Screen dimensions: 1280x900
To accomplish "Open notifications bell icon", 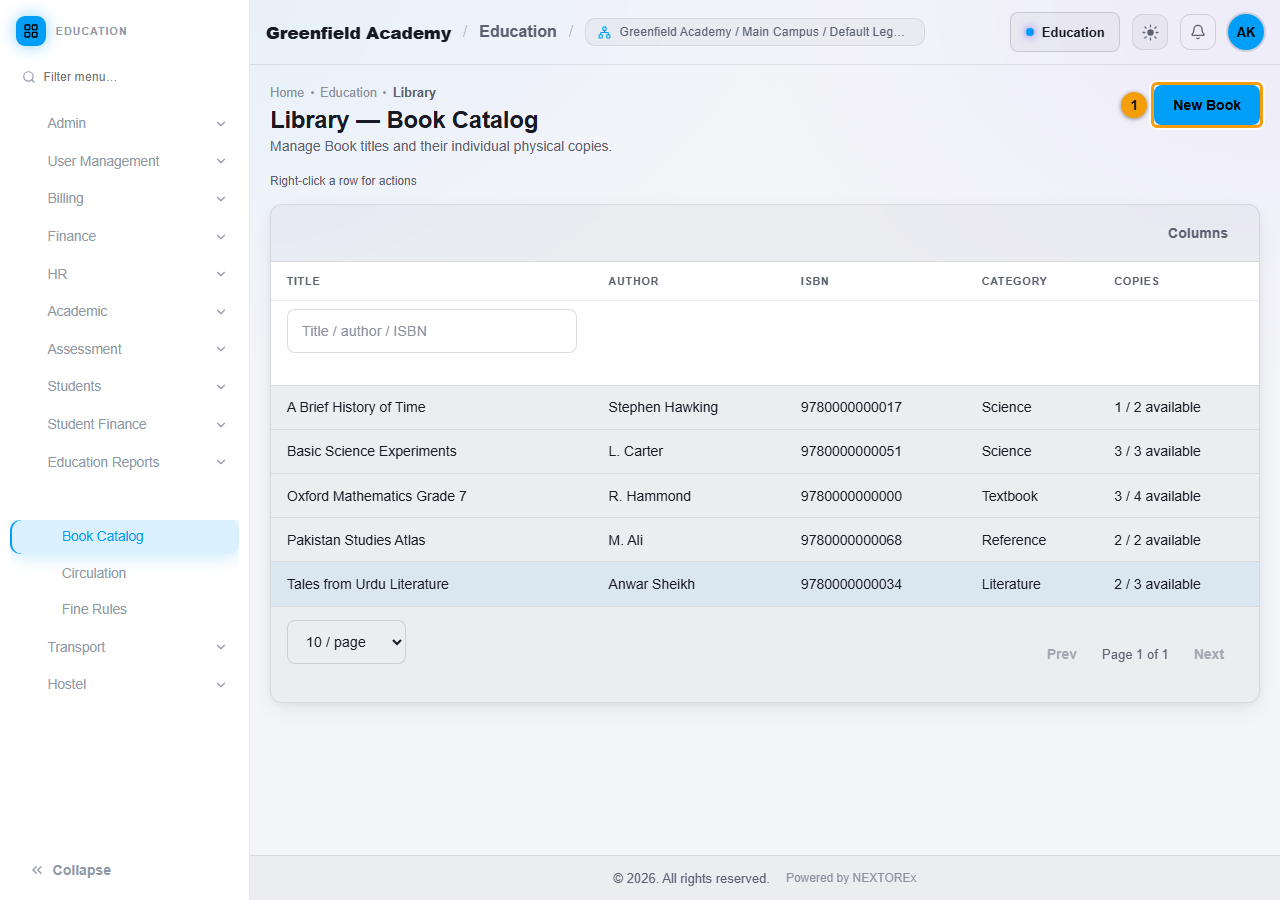I will pyautogui.click(x=1198, y=32).
